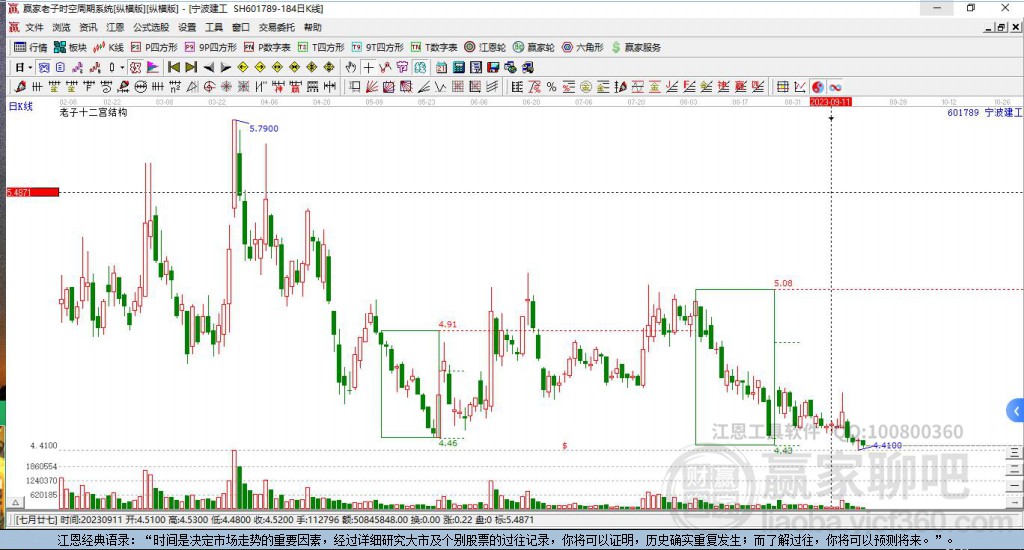Expand the blue side panel arrow

(x=1016, y=411)
